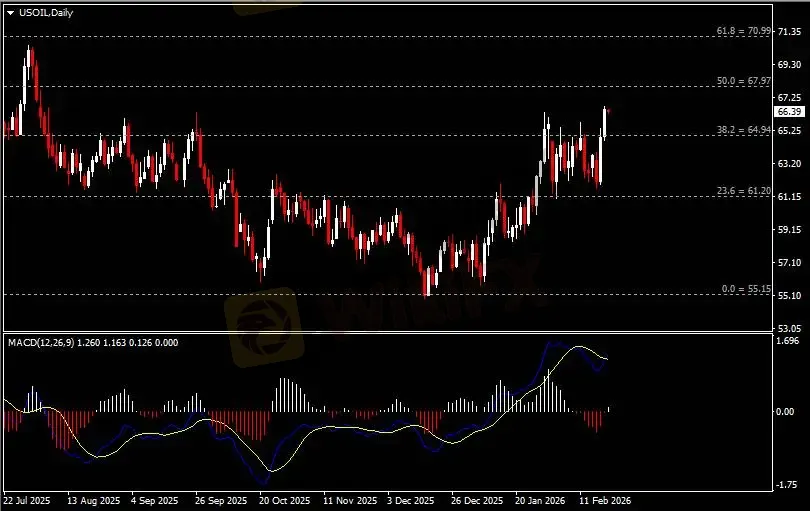810x511 pixels.
Task: Click the 50.0 = 67.97 Fibonacci label
Action: pyautogui.click(x=744, y=81)
